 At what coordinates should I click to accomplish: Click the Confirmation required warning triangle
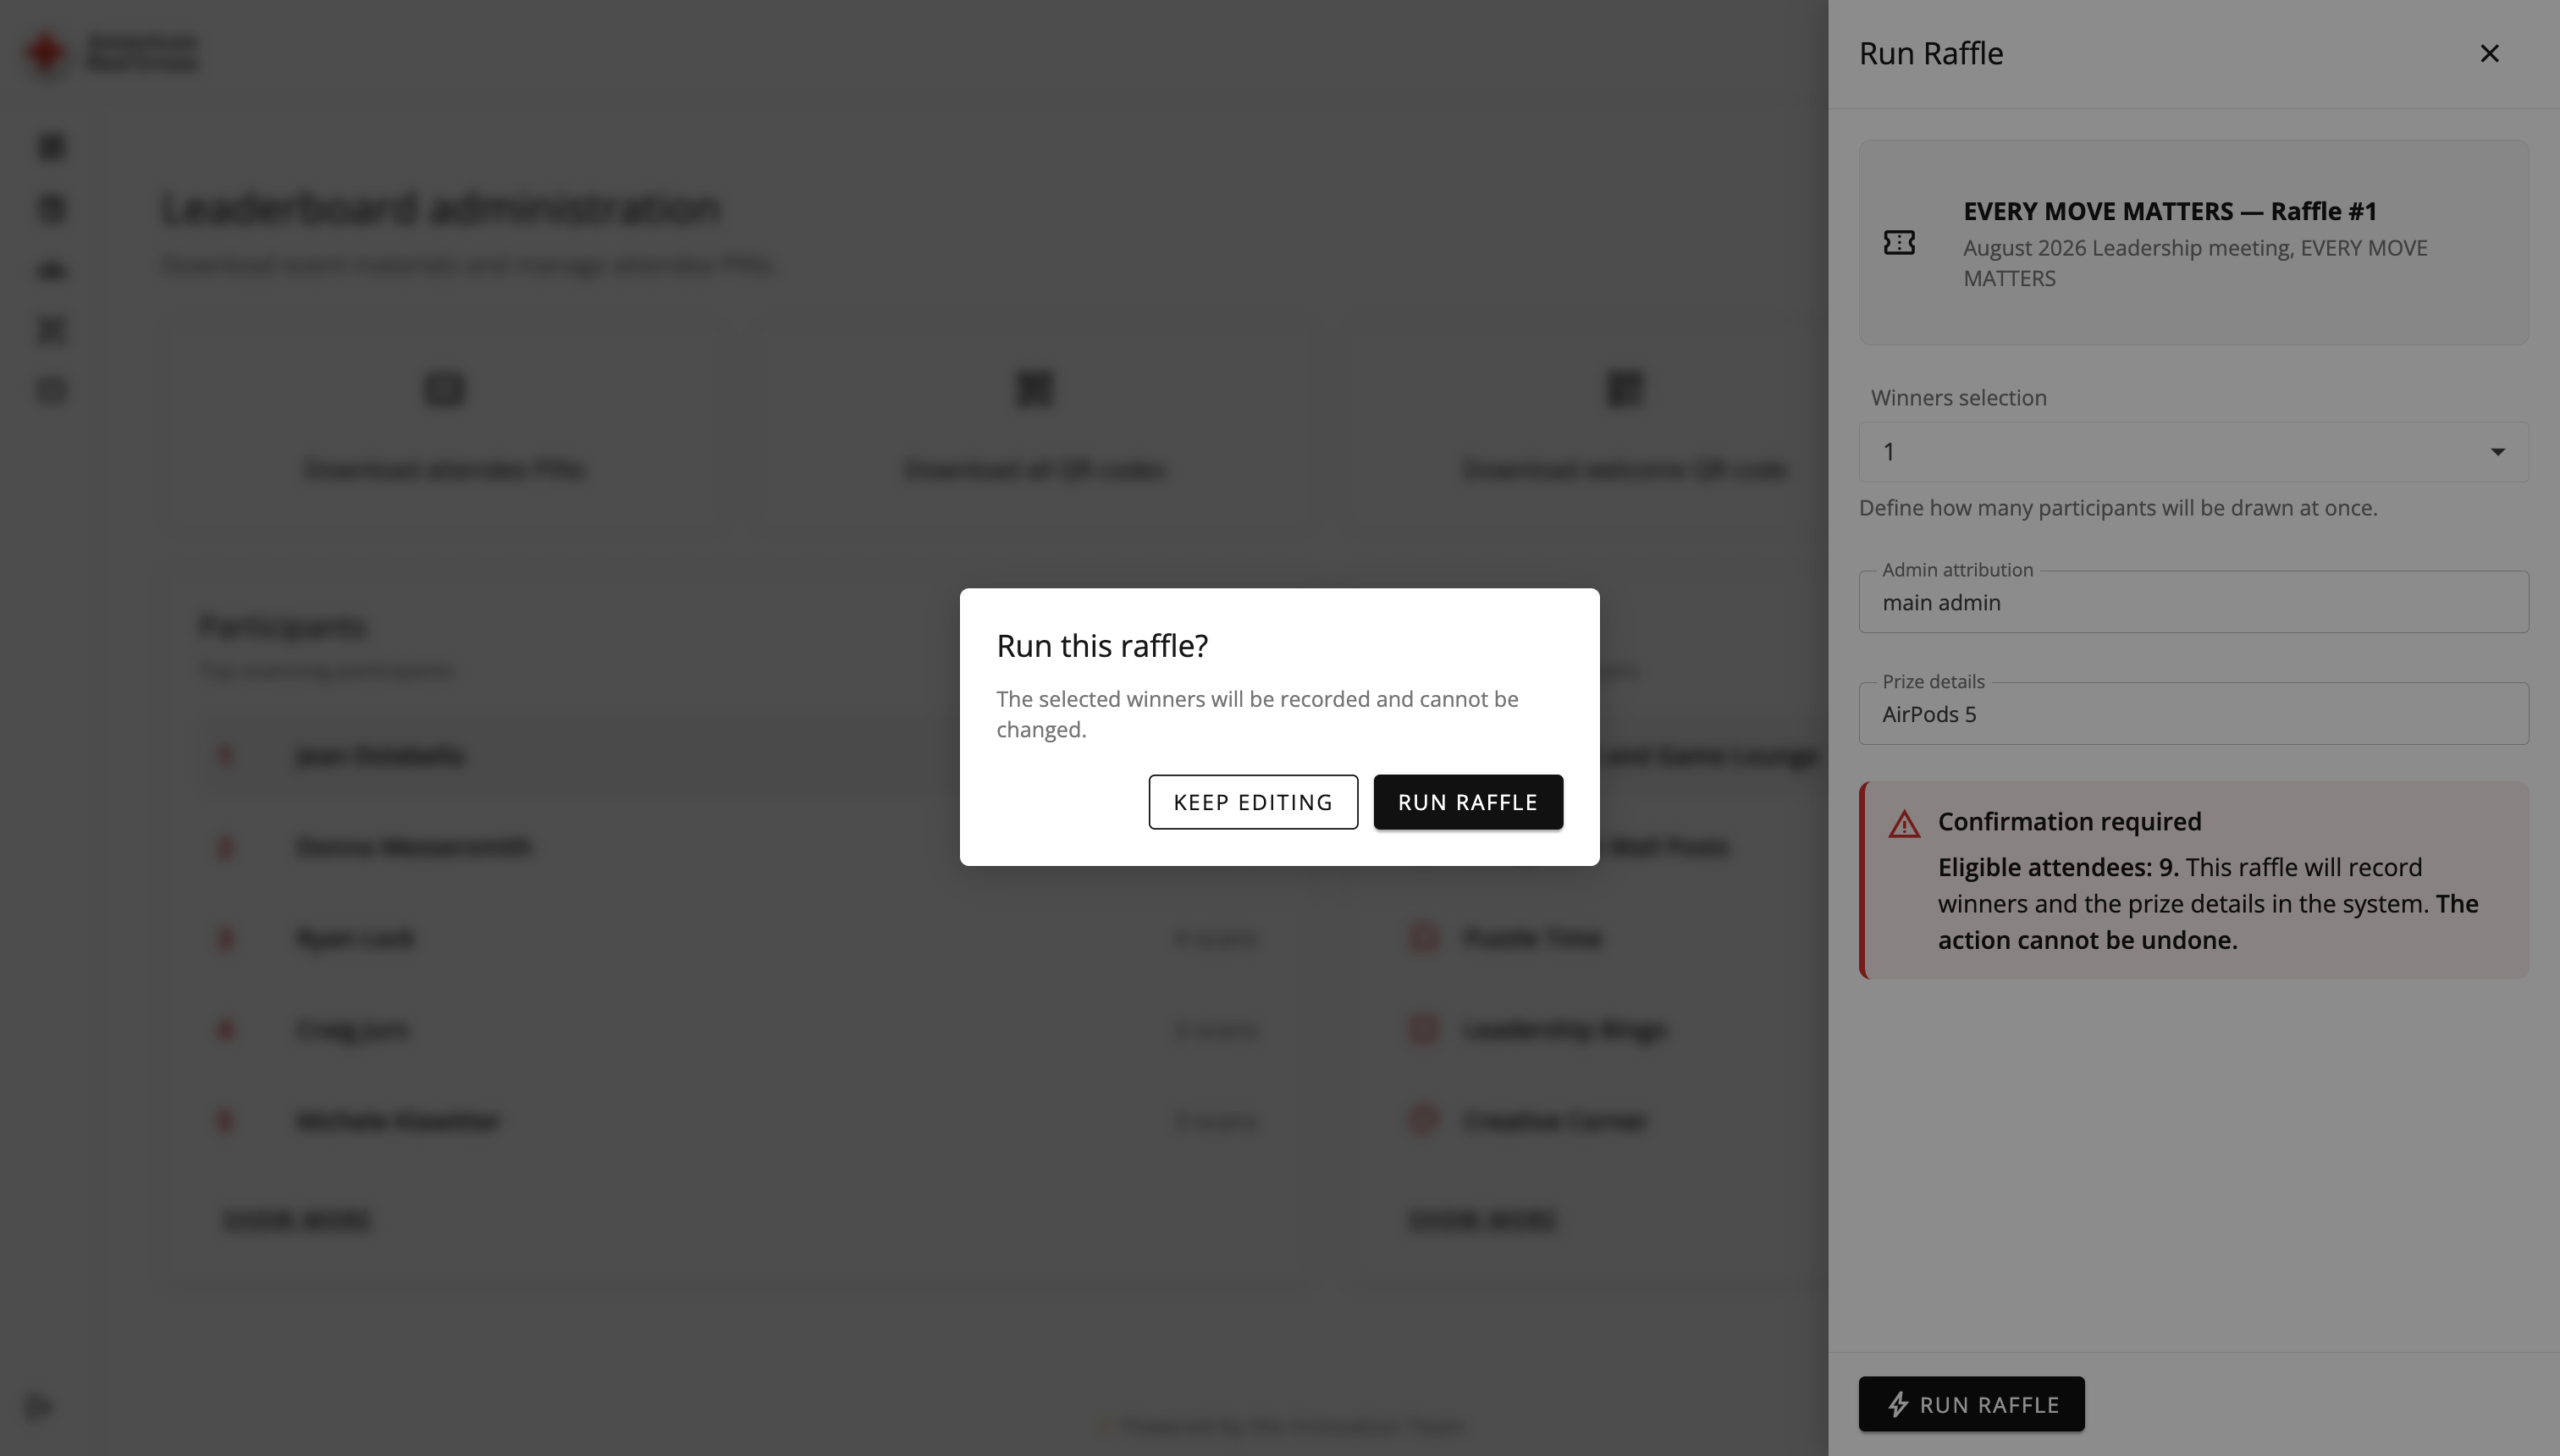pos(1904,824)
